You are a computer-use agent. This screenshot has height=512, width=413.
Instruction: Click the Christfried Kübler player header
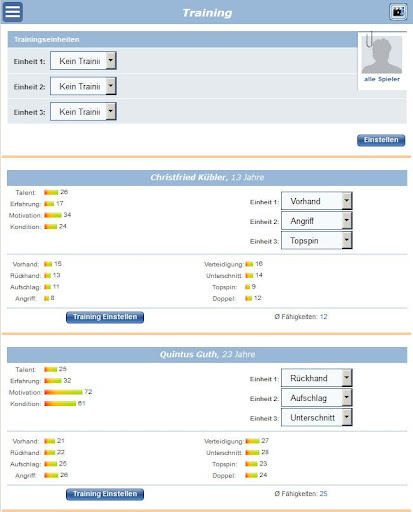click(x=207, y=178)
